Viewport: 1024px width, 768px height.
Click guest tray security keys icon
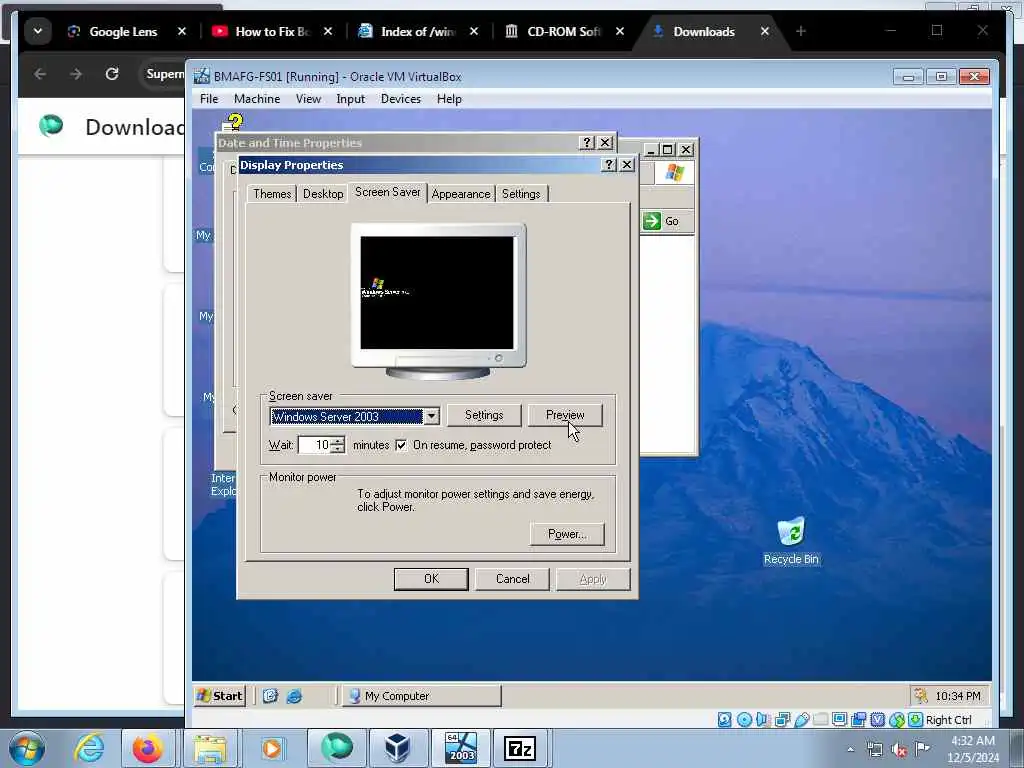[921, 696]
